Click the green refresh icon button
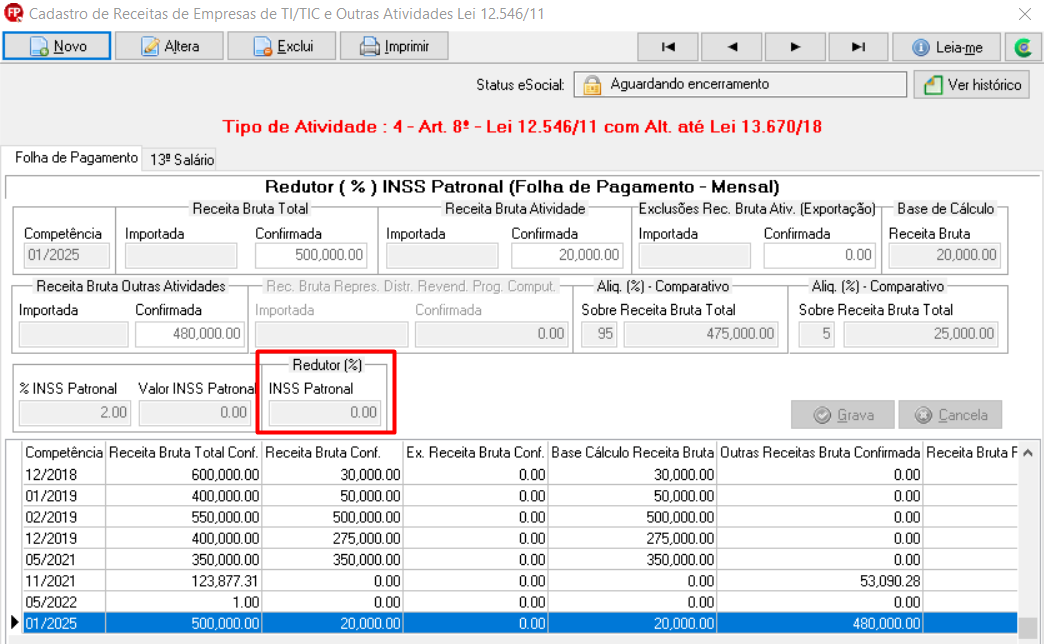The image size is (1044, 644). [1023, 47]
